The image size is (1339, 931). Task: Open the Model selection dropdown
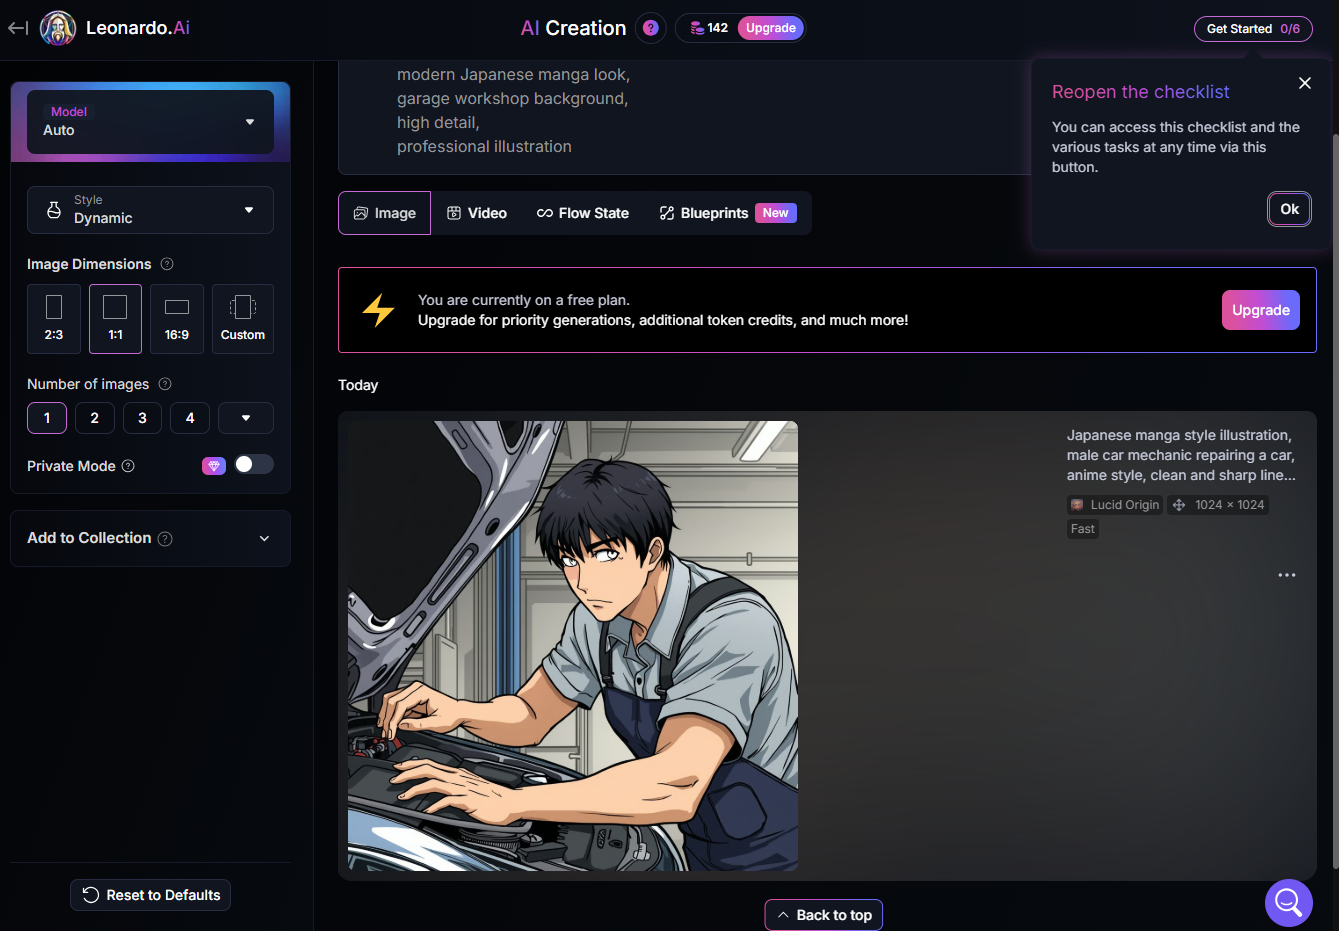coord(150,121)
